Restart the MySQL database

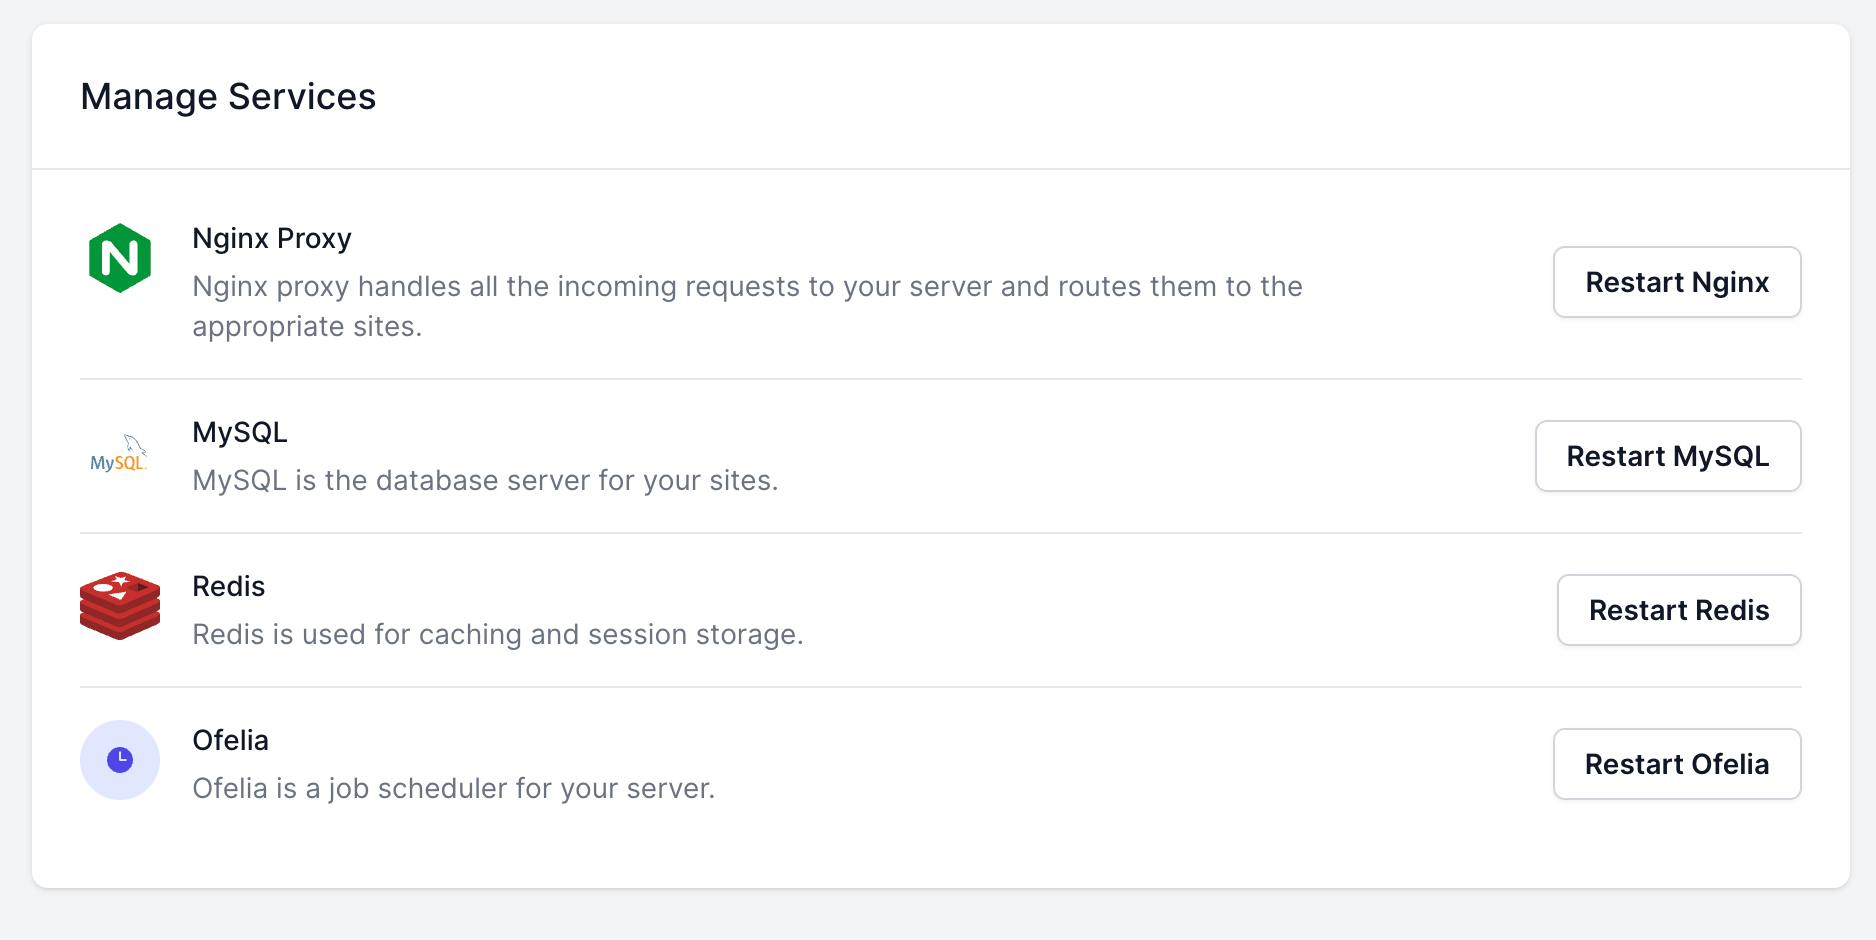(x=1668, y=456)
